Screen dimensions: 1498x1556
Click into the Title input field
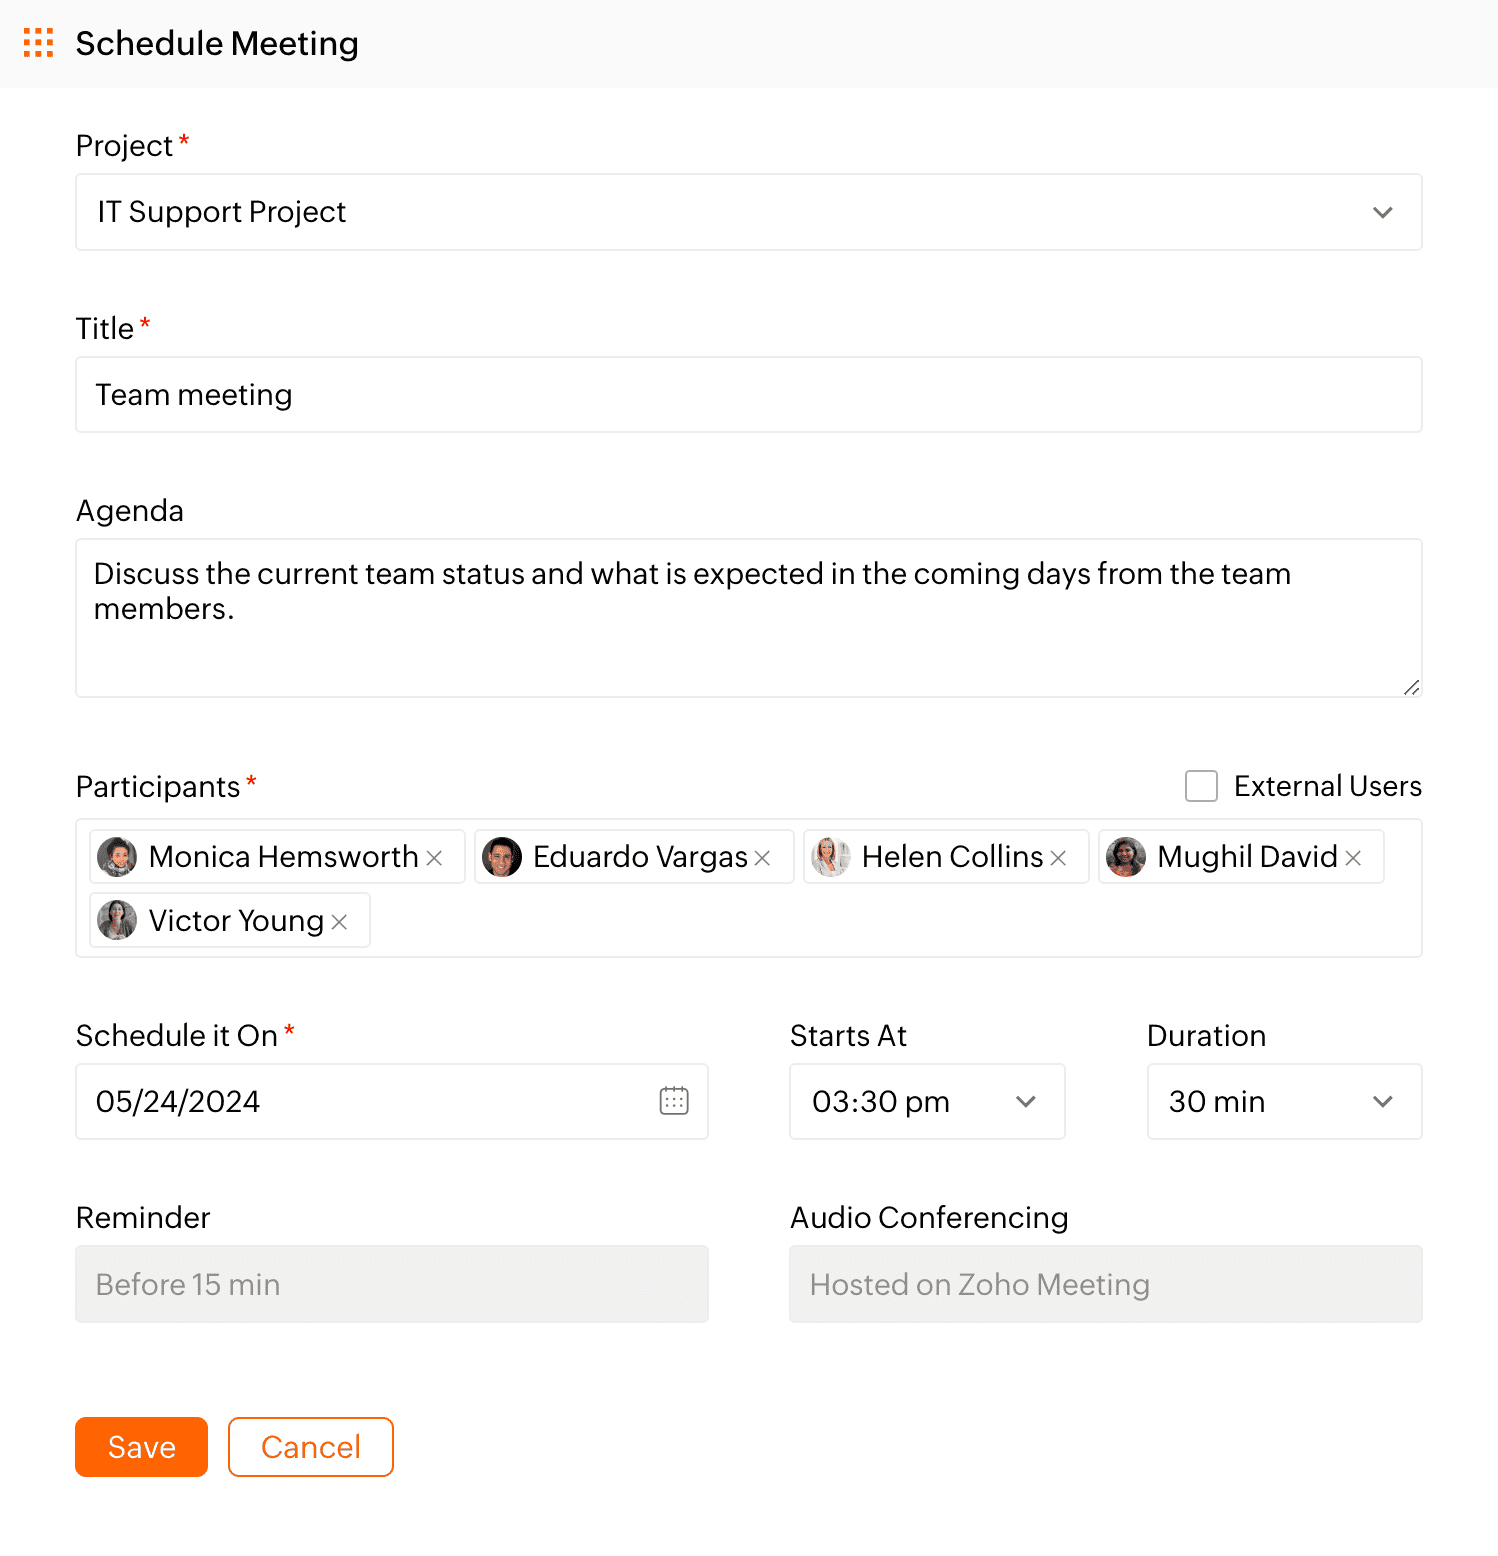pyautogui.click(x=749, y=395)
